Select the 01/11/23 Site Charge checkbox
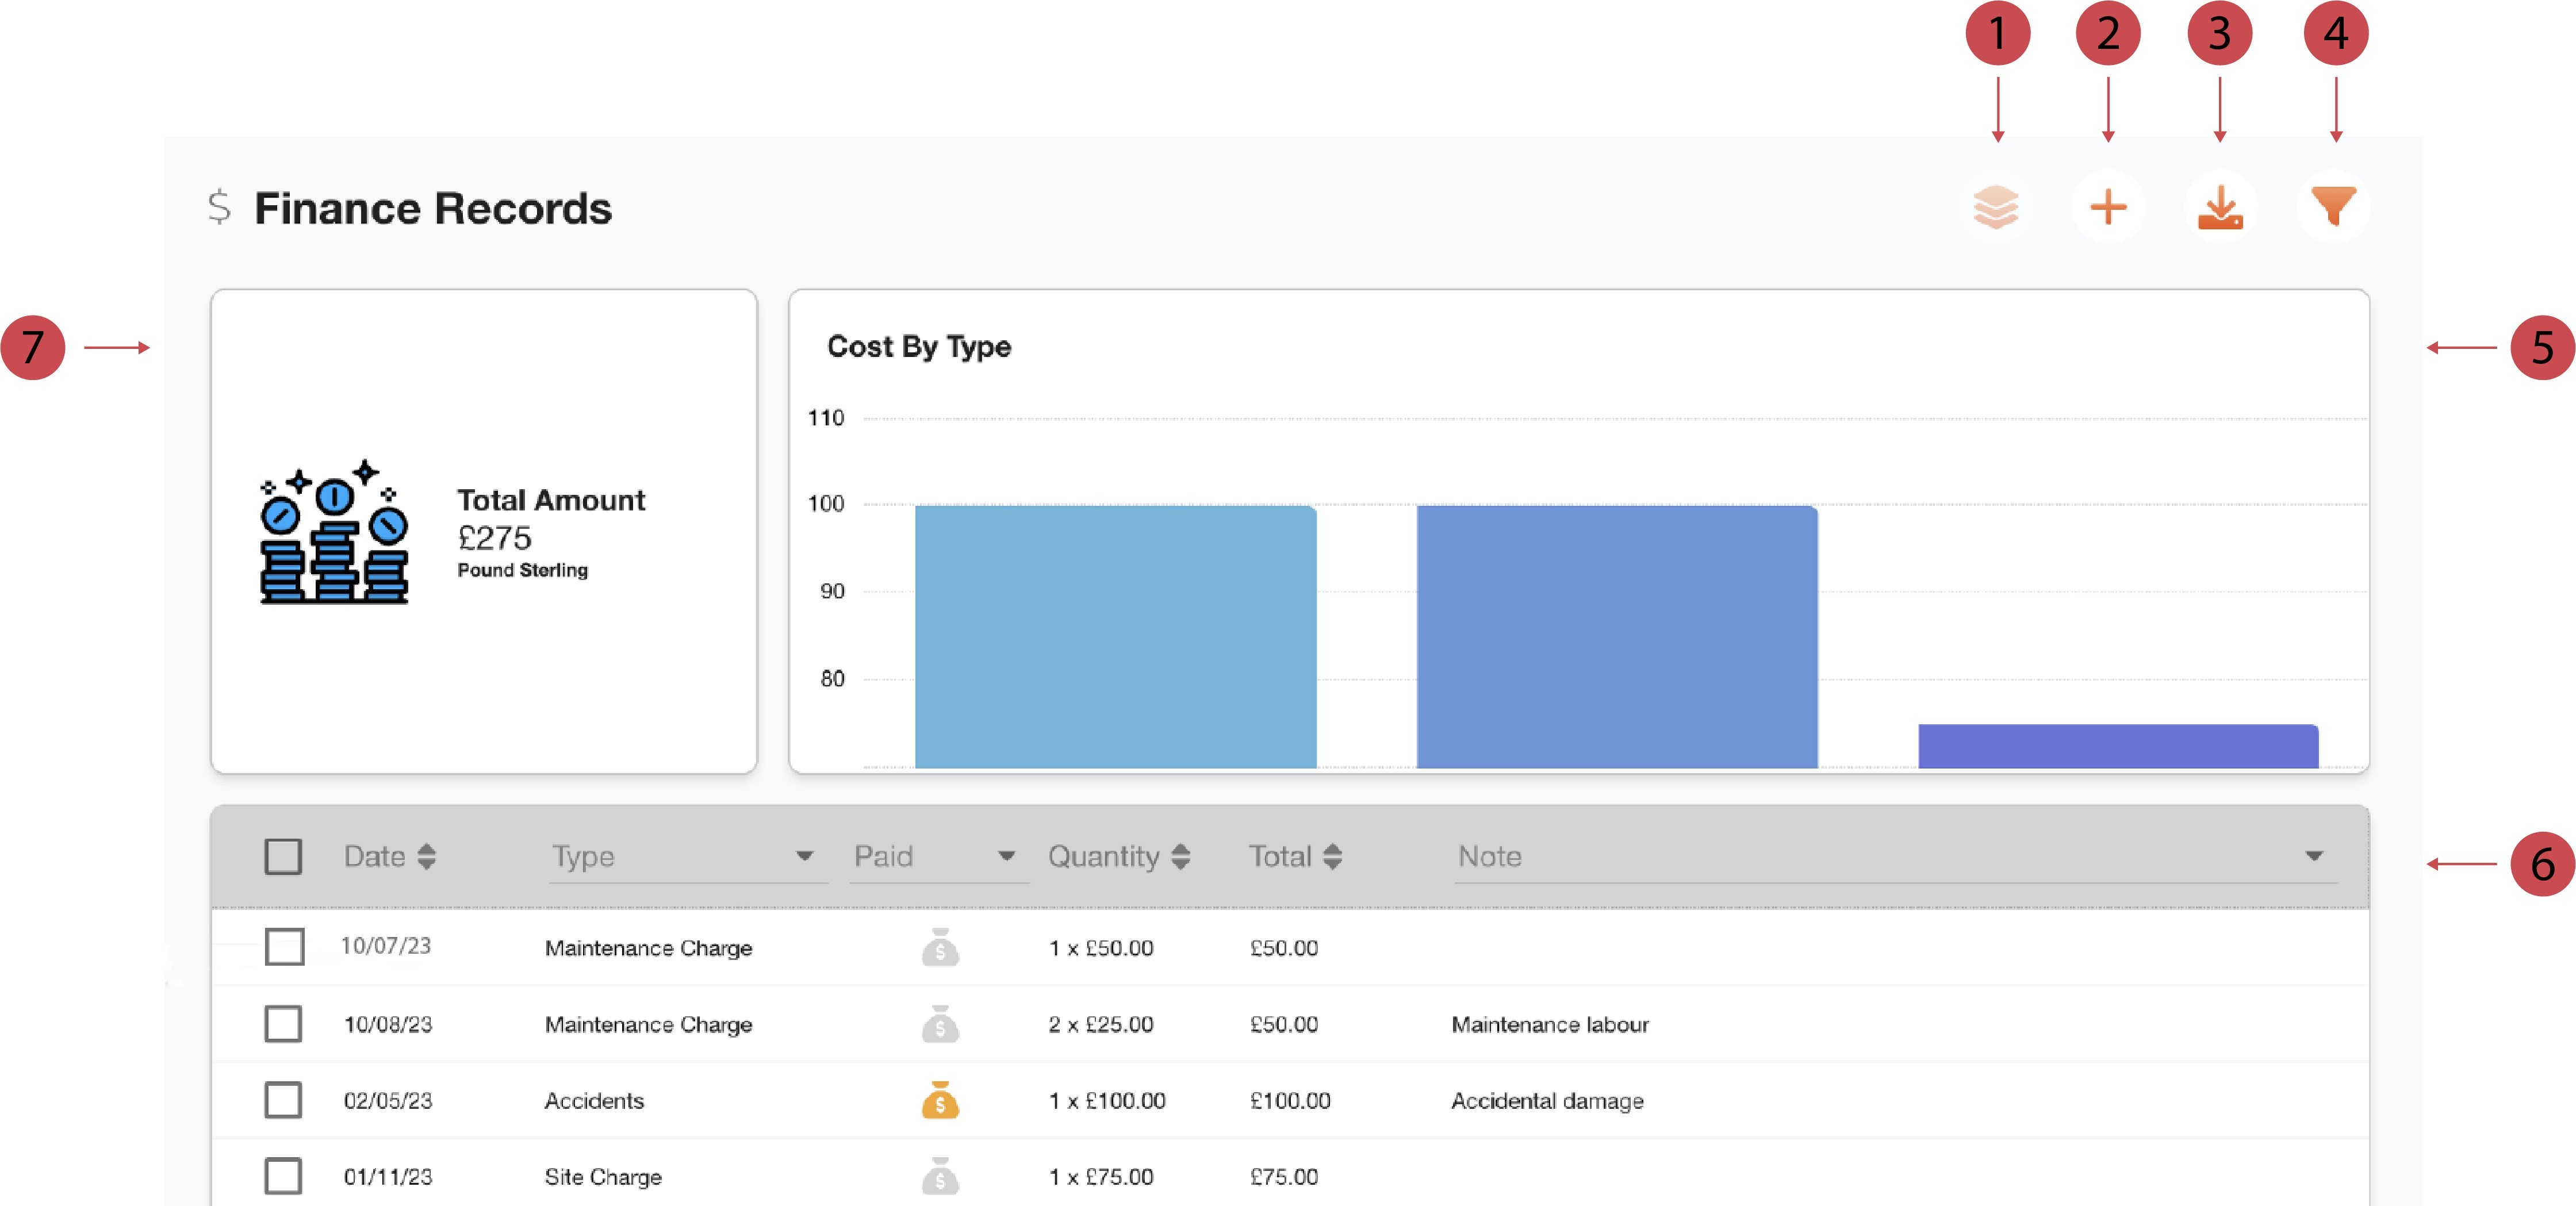2576x1206 pixels. pyautogui.click(x=283, y=1176)
